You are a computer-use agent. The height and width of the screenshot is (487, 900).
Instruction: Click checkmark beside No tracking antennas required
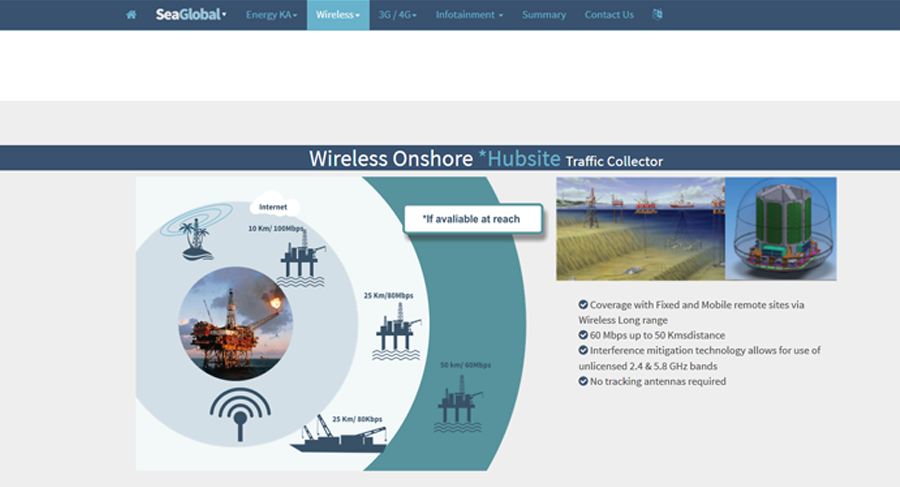583,381
